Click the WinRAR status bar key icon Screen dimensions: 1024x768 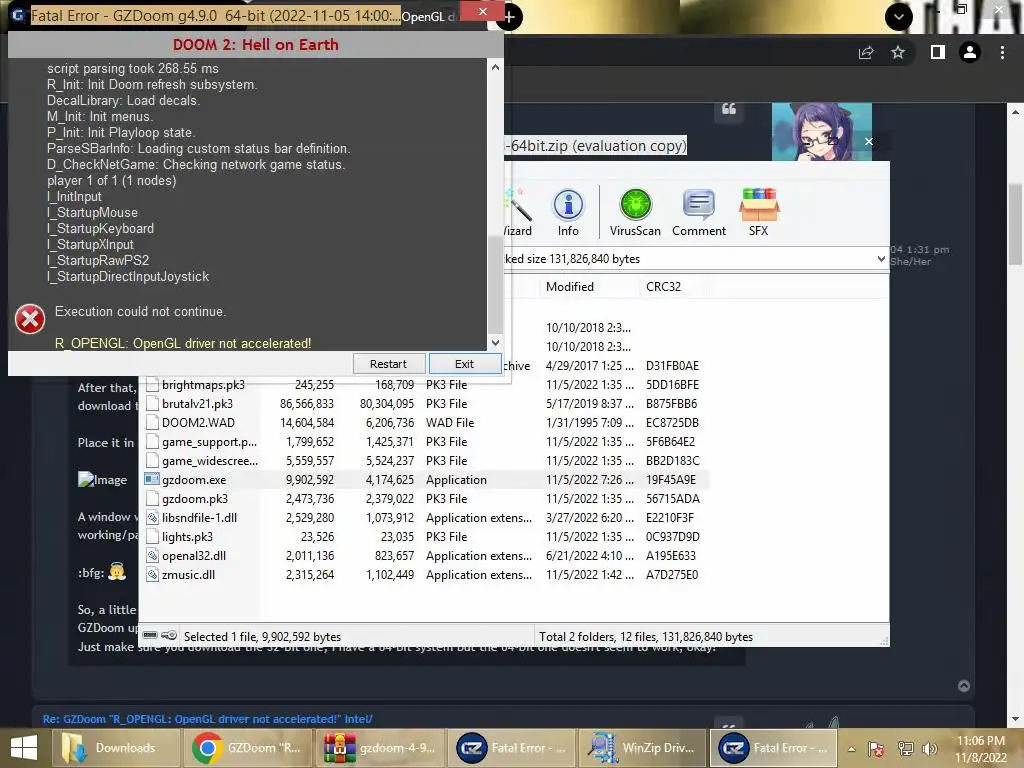click(169, 635)
